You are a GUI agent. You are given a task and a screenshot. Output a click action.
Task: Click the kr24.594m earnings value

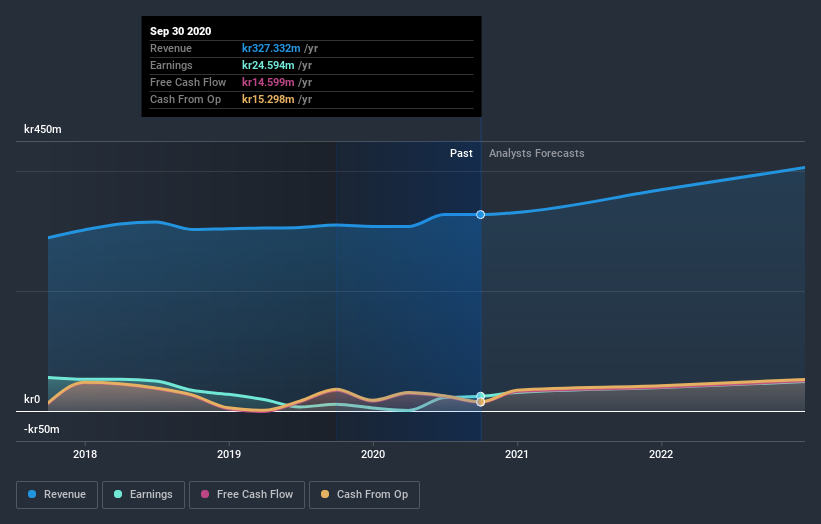[268, 65]
